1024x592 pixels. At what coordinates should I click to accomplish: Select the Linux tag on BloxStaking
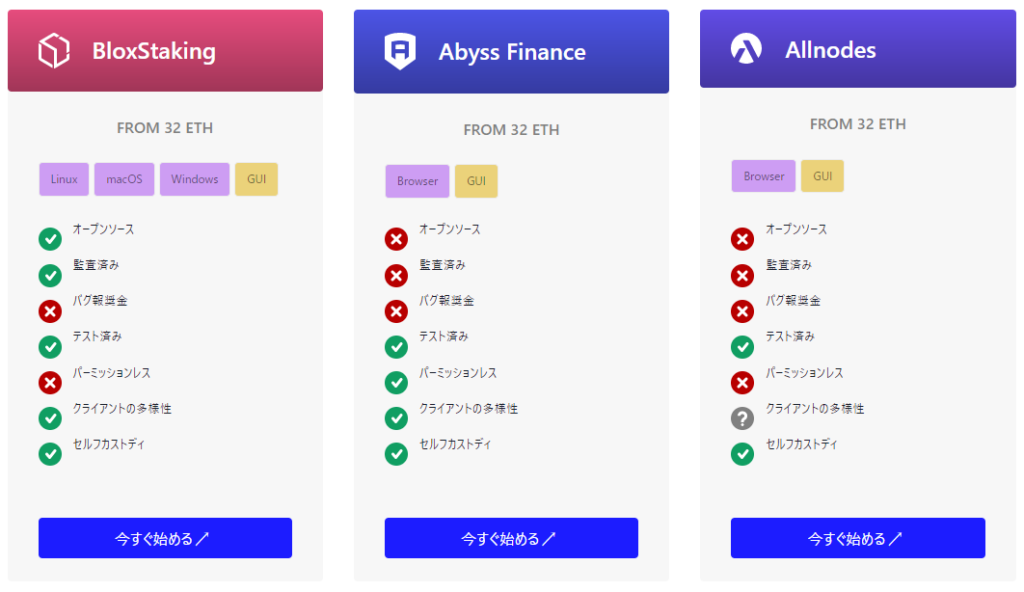(x=64, y=179)
